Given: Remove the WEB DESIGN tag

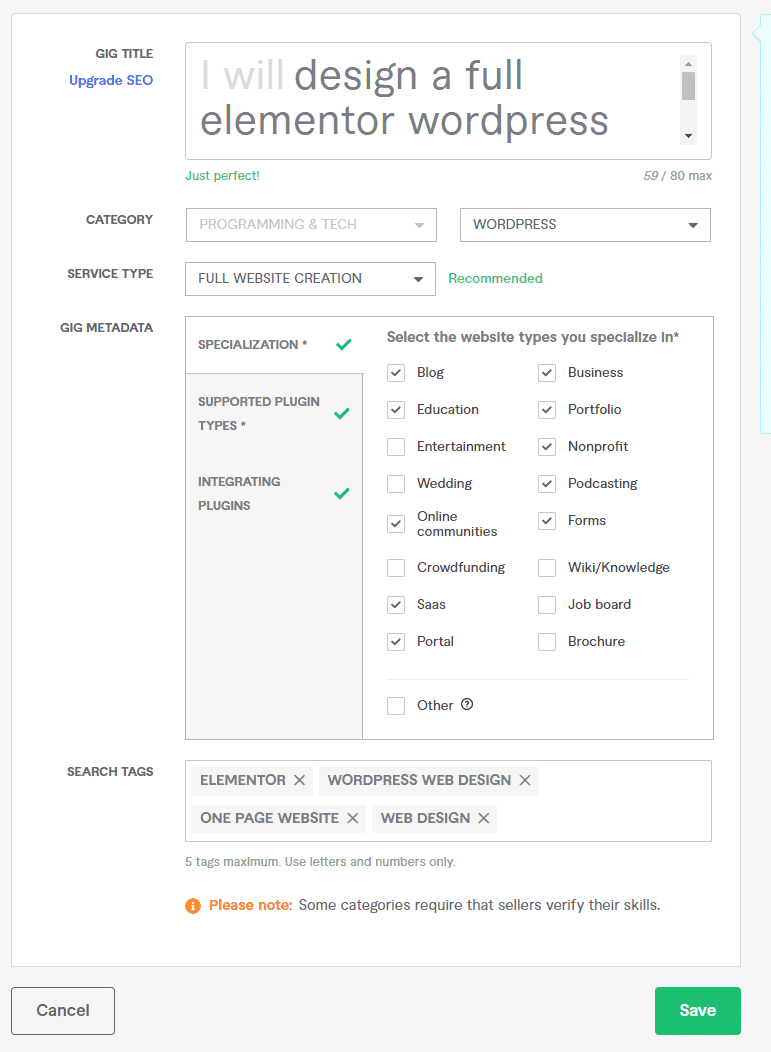Looking at the screenshot, I should coord(483,819).
